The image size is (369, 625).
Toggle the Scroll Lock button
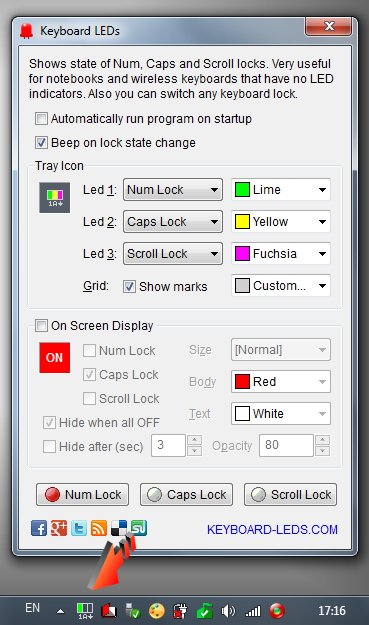point(290,495)
